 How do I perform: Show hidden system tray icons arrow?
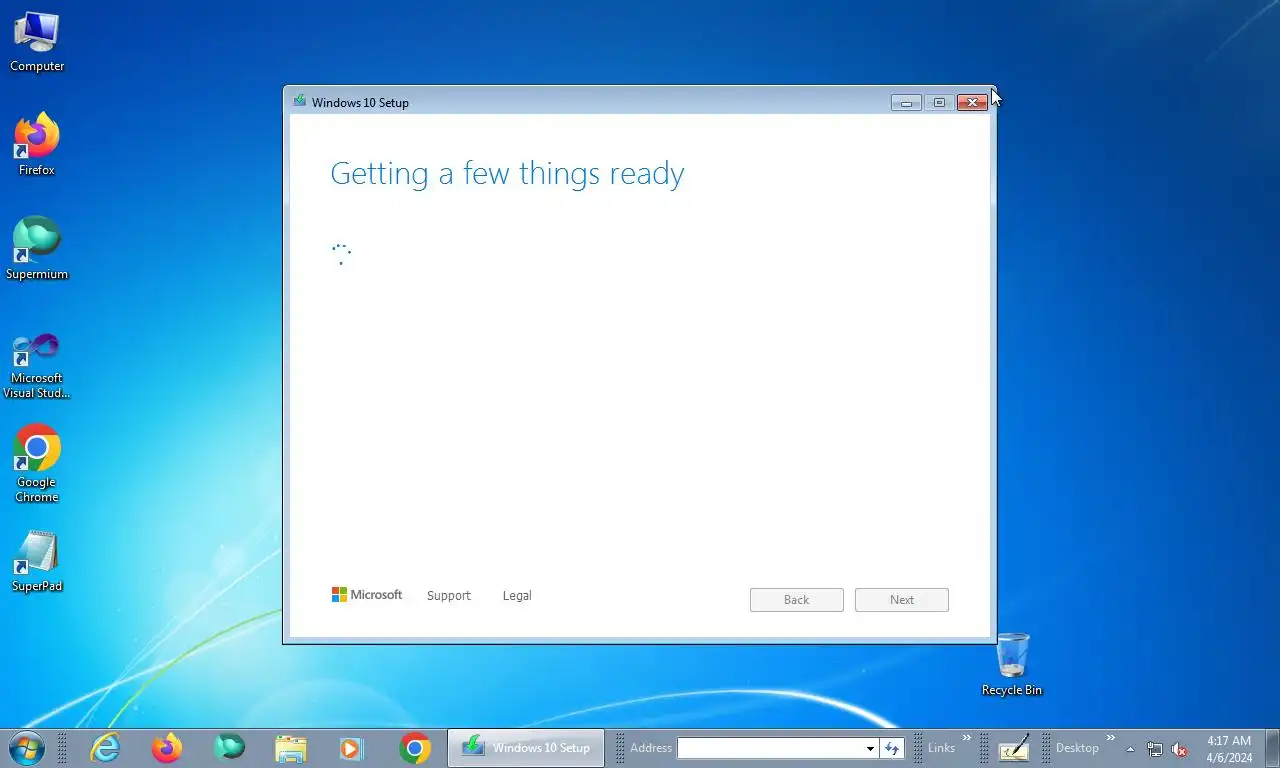pos(1131,749)
